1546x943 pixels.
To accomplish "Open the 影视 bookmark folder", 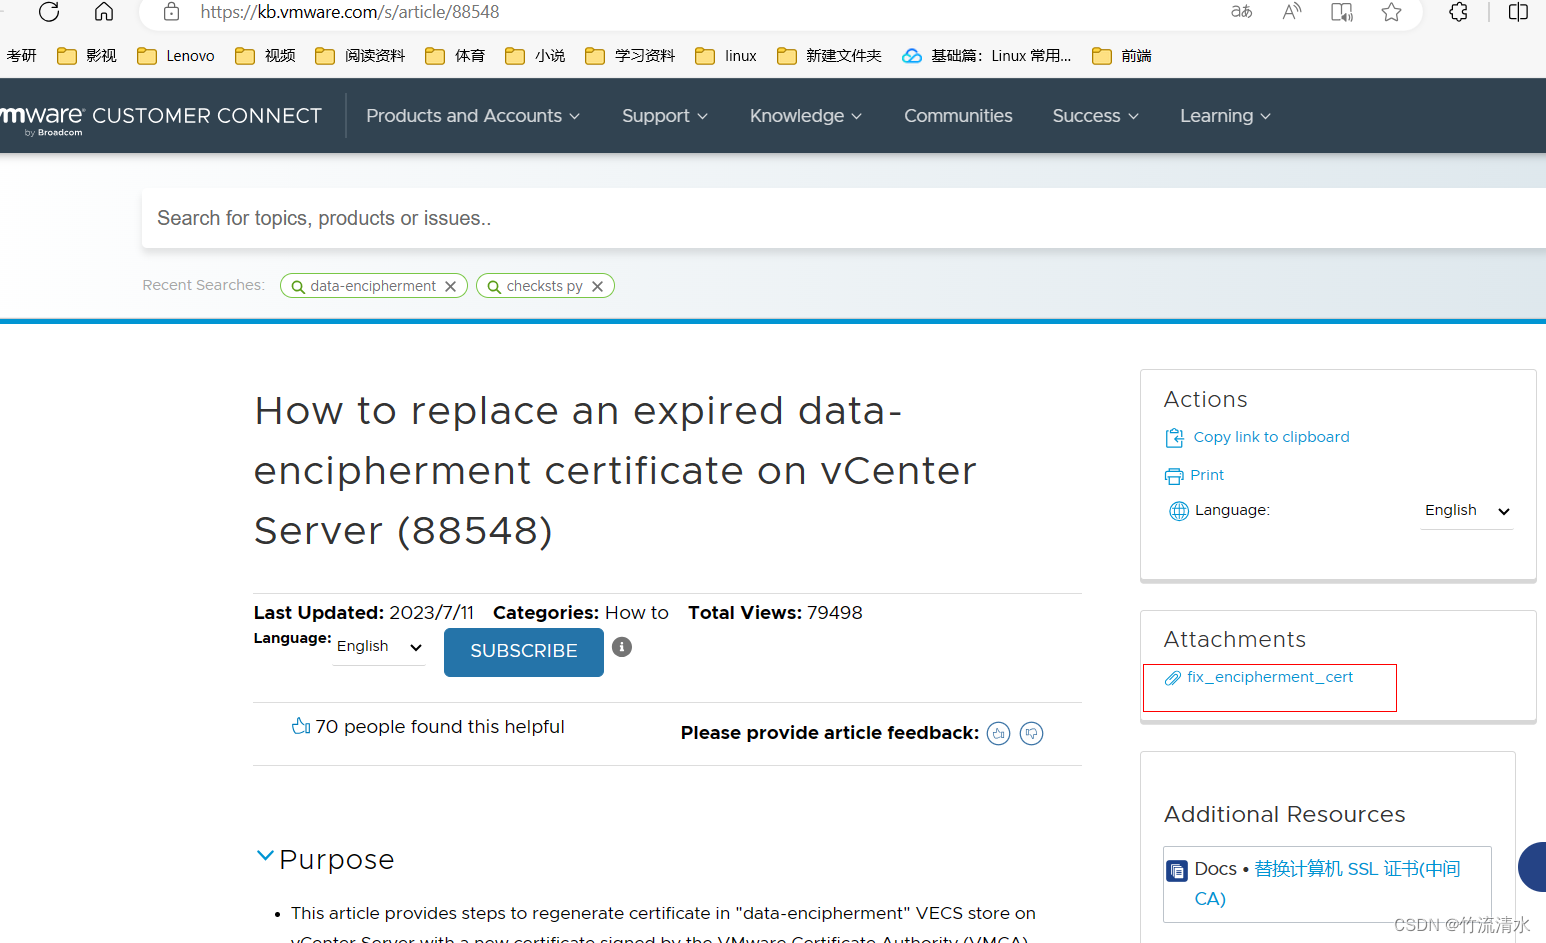I will click(87, 56).
